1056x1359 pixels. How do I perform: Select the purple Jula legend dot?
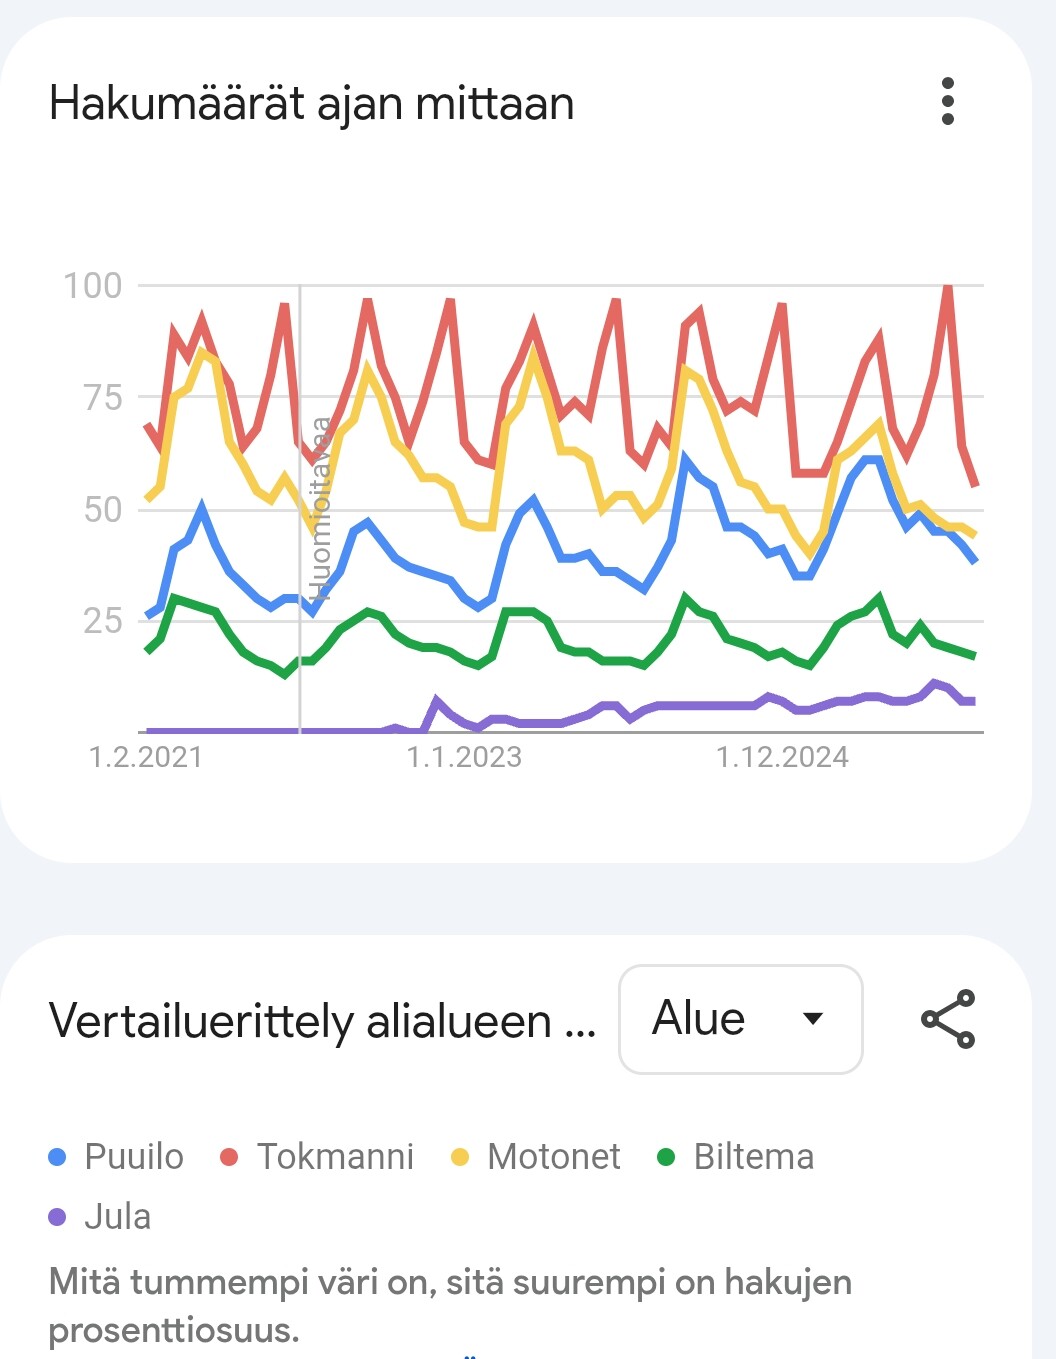pyautogui.click(x=58, y=1217)
